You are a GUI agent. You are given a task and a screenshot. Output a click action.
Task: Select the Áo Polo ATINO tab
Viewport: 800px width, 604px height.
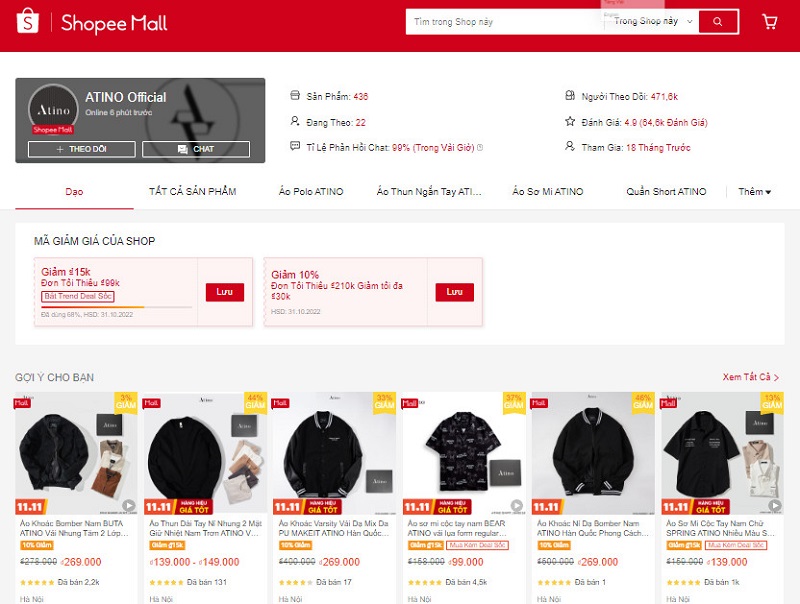[311, 192]
